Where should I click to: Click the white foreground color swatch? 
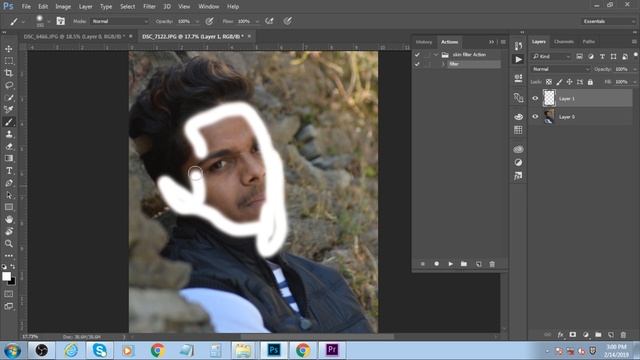(6, 276)
